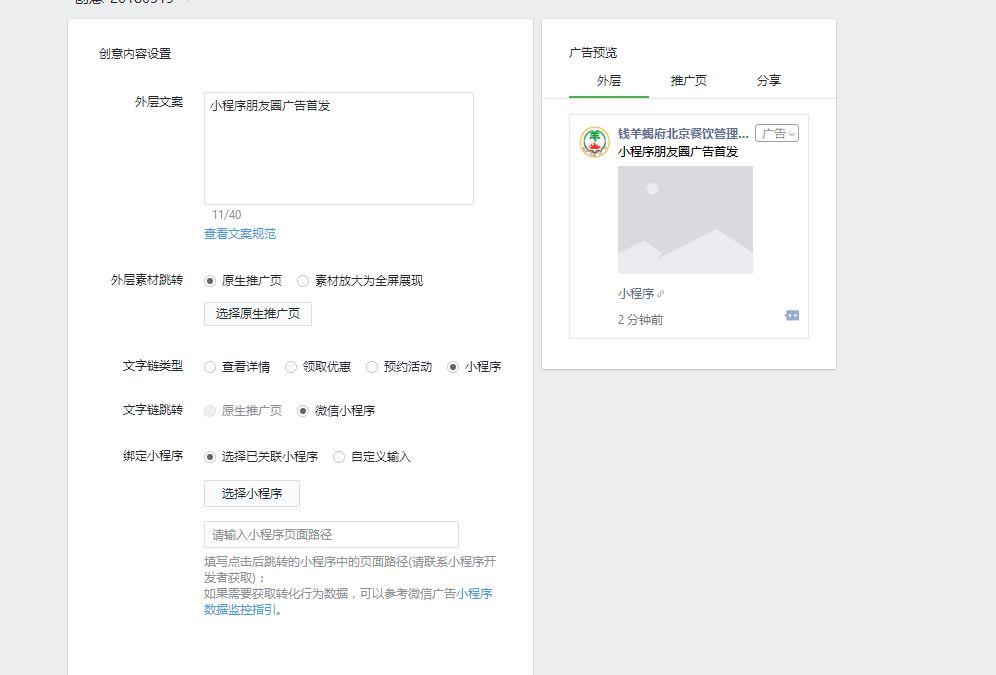996x675 pixels.
Task: Click the 外层文案 text area
Action: click(339, 149)
